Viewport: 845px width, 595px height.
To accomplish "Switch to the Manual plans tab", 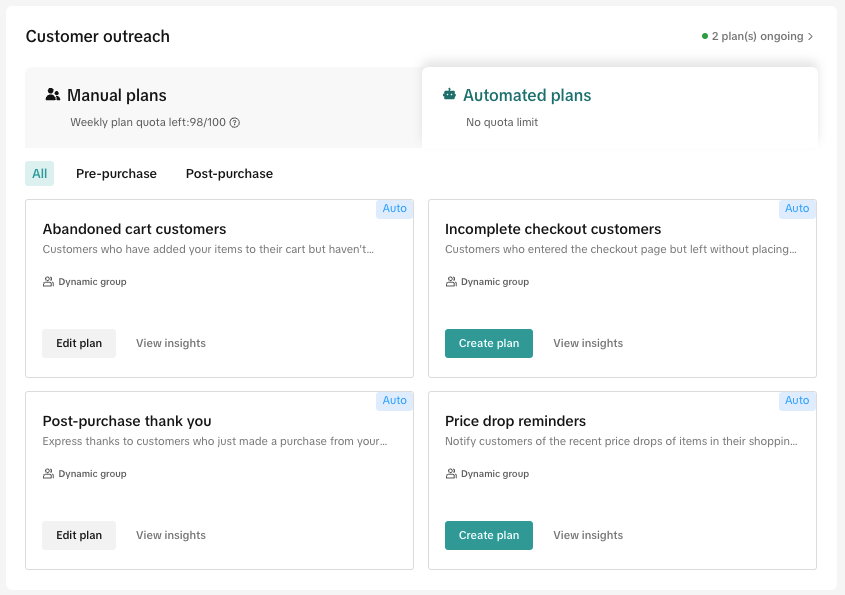I will 116,96.
